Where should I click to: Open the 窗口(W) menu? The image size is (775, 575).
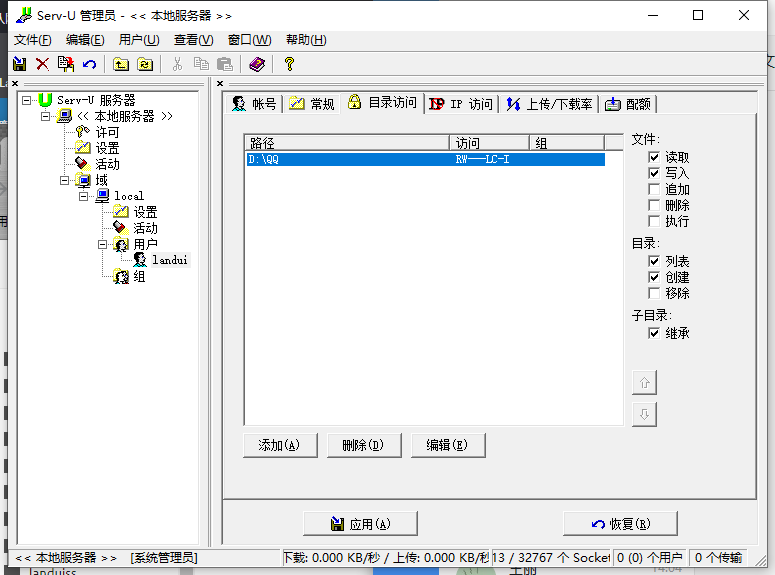249,40
